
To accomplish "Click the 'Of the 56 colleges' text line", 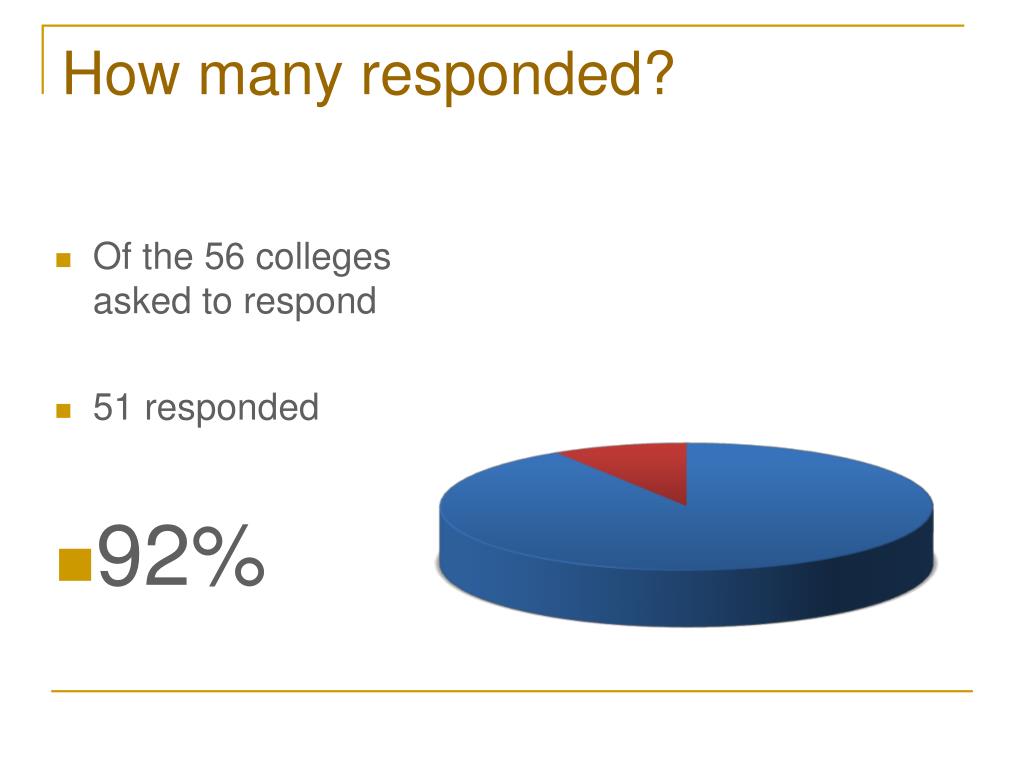I will (242, 257).
